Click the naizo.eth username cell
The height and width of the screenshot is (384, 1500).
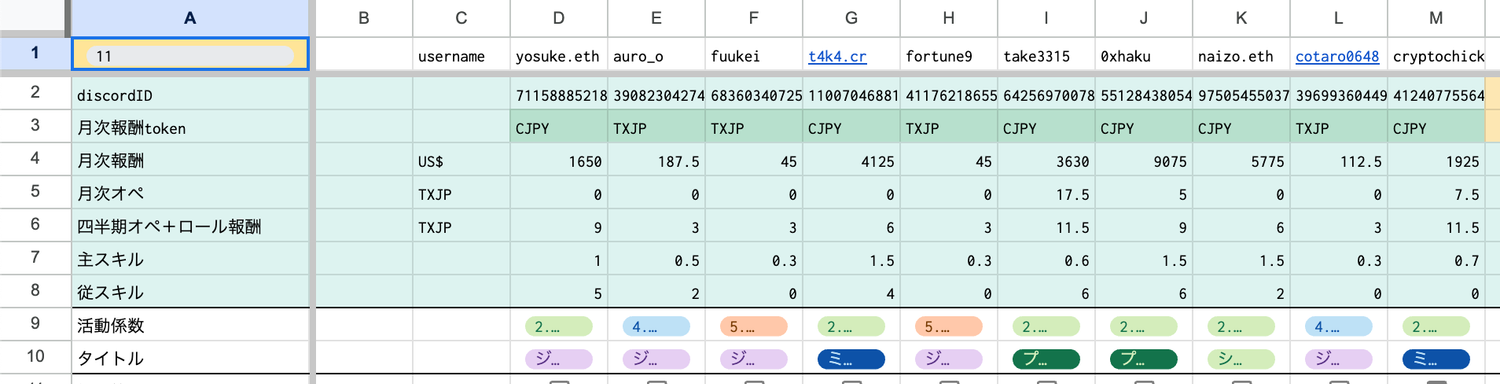[x=1241, y=55]
